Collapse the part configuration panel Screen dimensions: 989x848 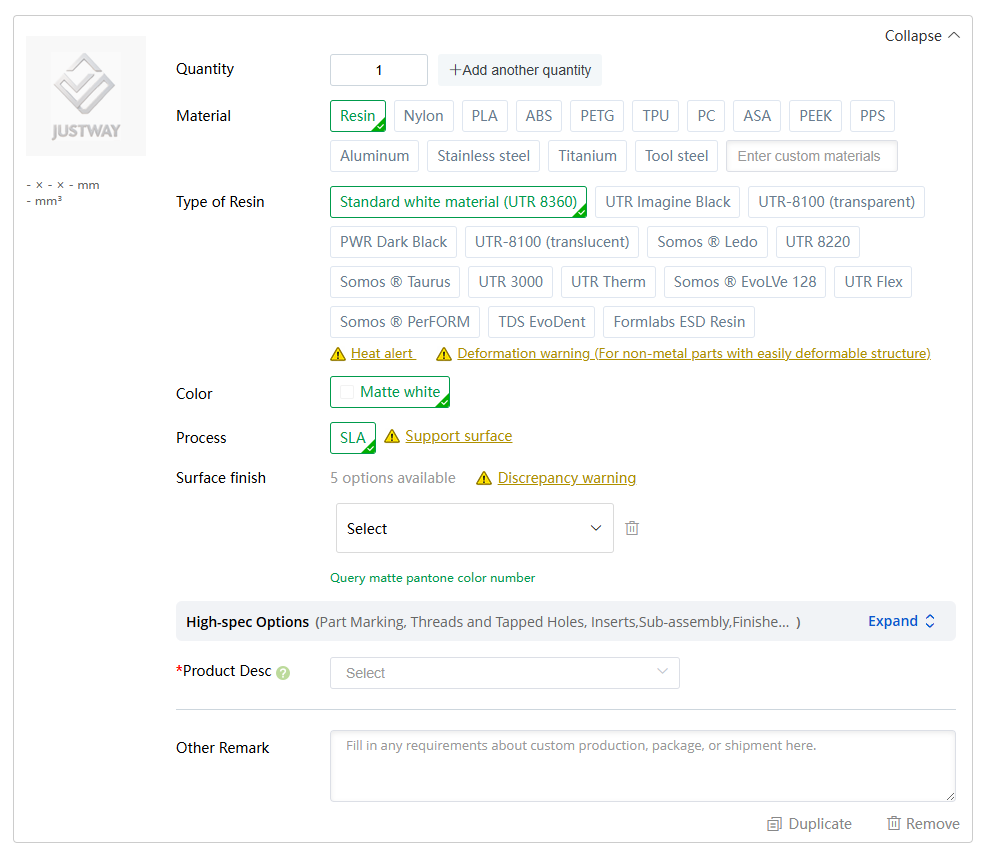(x=922, y=36)
